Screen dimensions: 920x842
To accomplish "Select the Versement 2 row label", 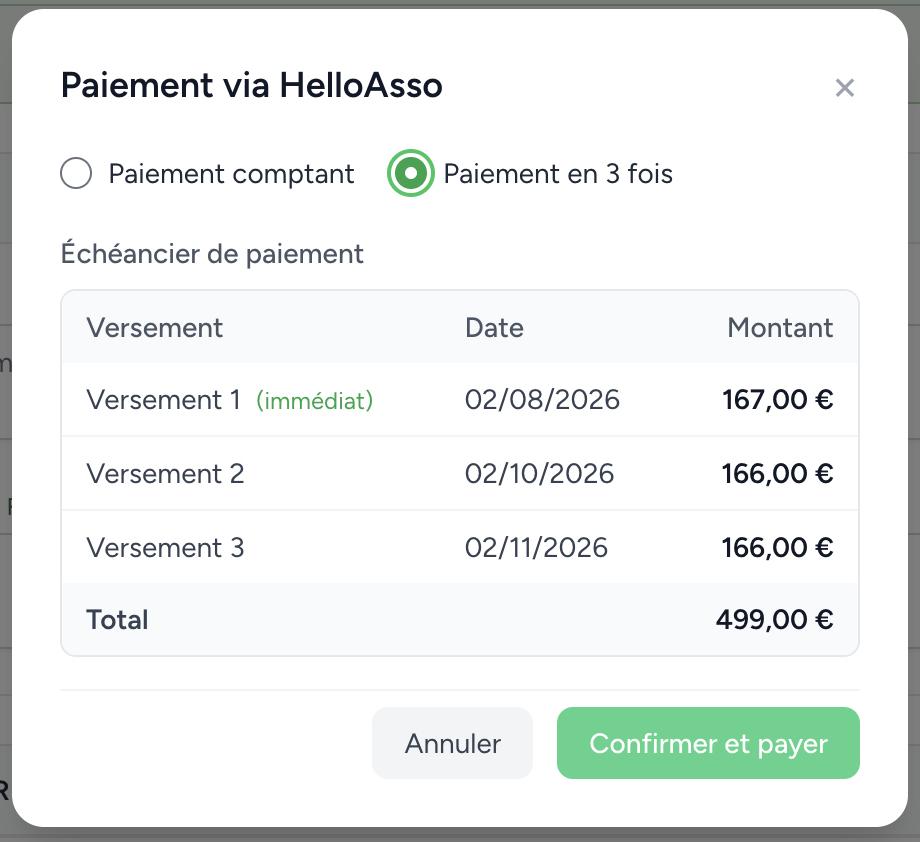I will click(165, 474).
